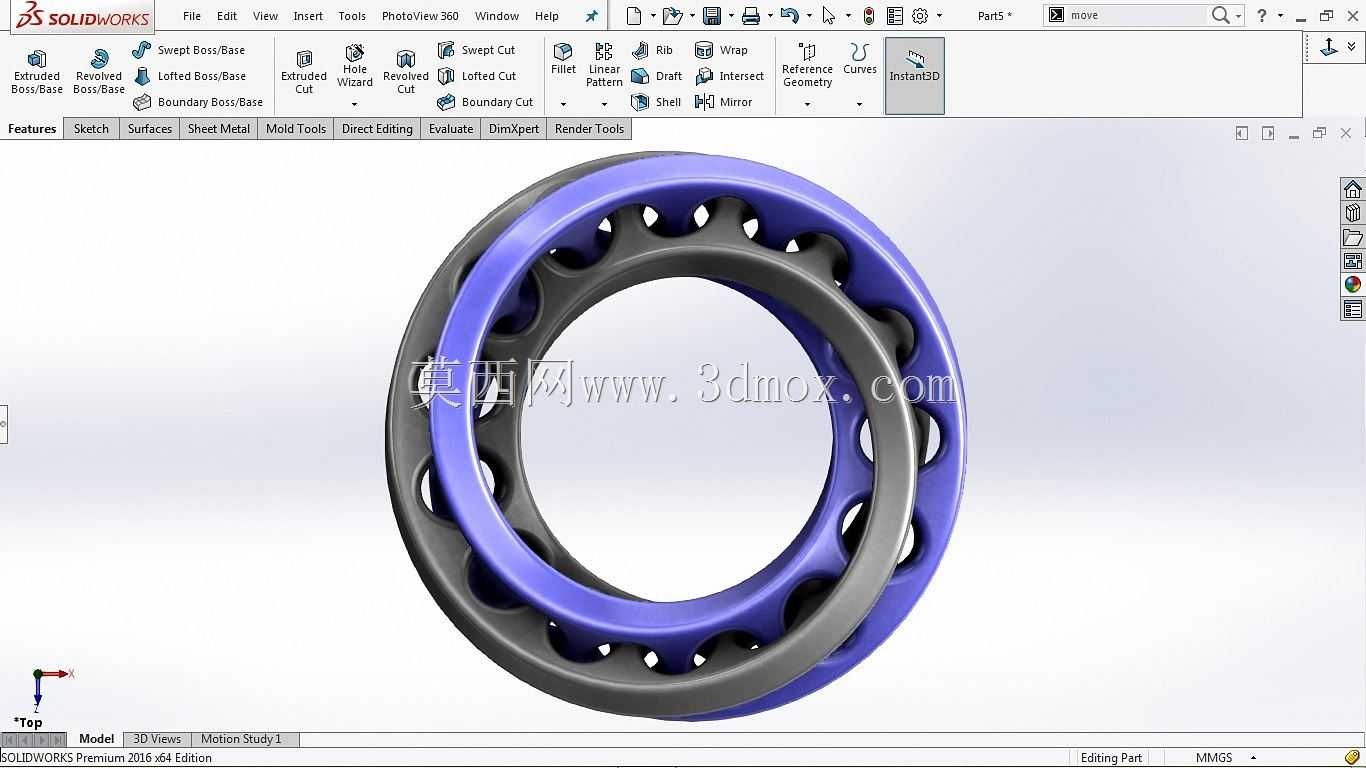This screenshot has height=768, width=1366.
Task: Open the Help dropdown arrow
Action: 1281,16
